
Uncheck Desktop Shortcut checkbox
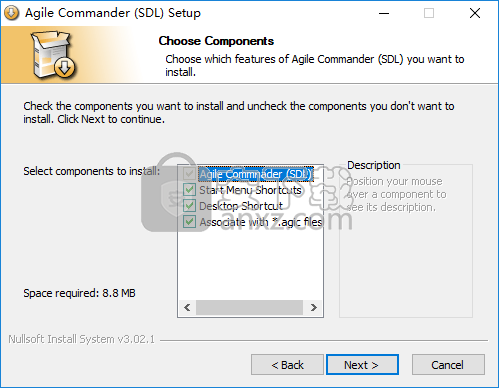[x=189, y=206]
